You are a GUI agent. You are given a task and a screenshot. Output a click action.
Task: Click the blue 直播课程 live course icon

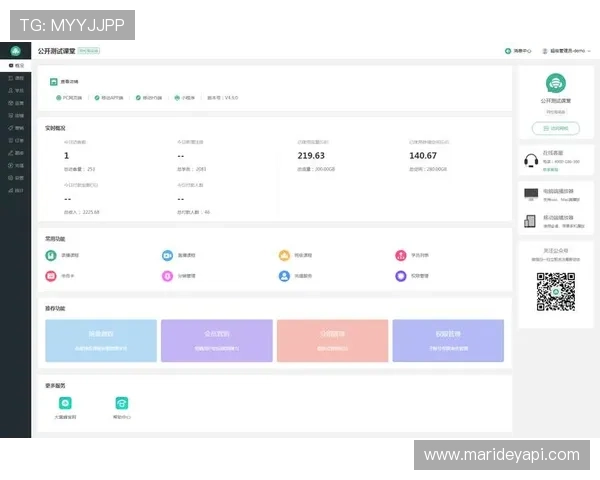[167, 255]
